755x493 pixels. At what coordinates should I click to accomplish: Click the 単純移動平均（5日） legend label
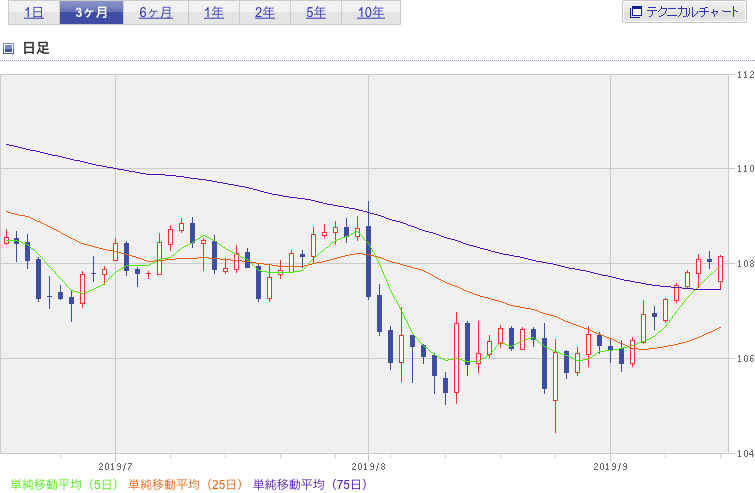tap(64, 484)
